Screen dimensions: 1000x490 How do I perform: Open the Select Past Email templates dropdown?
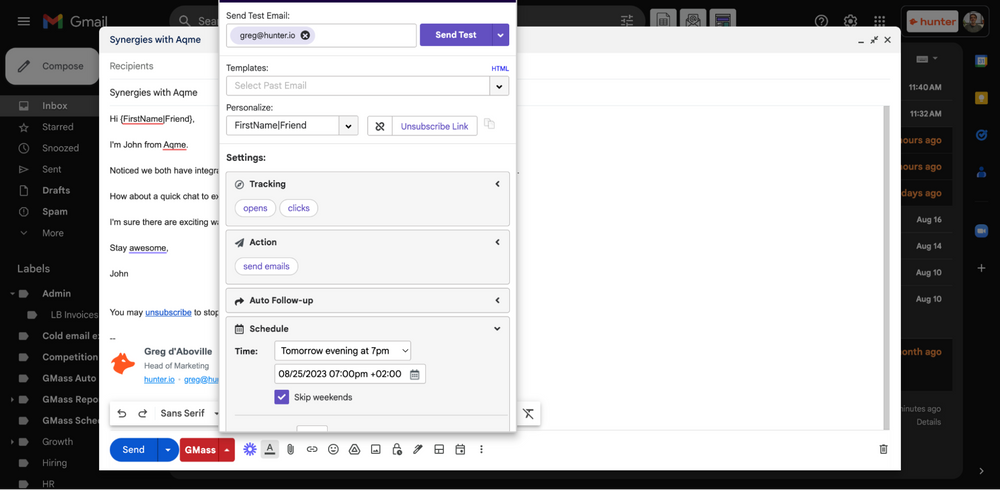pos(498,86)
